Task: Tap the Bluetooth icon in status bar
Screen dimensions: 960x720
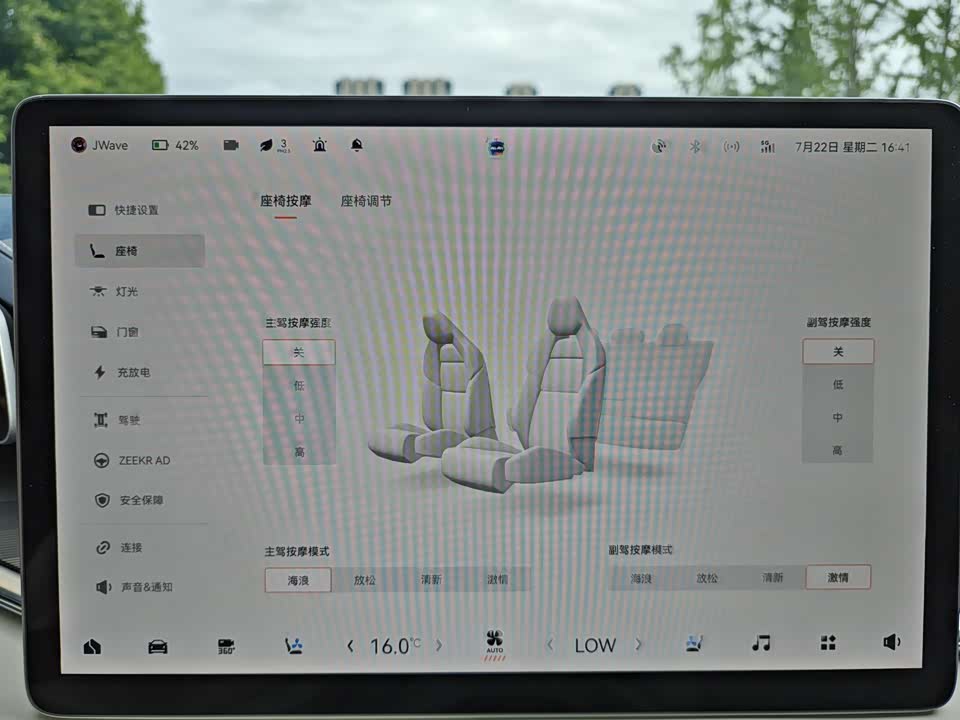Action: click(695, 146)
